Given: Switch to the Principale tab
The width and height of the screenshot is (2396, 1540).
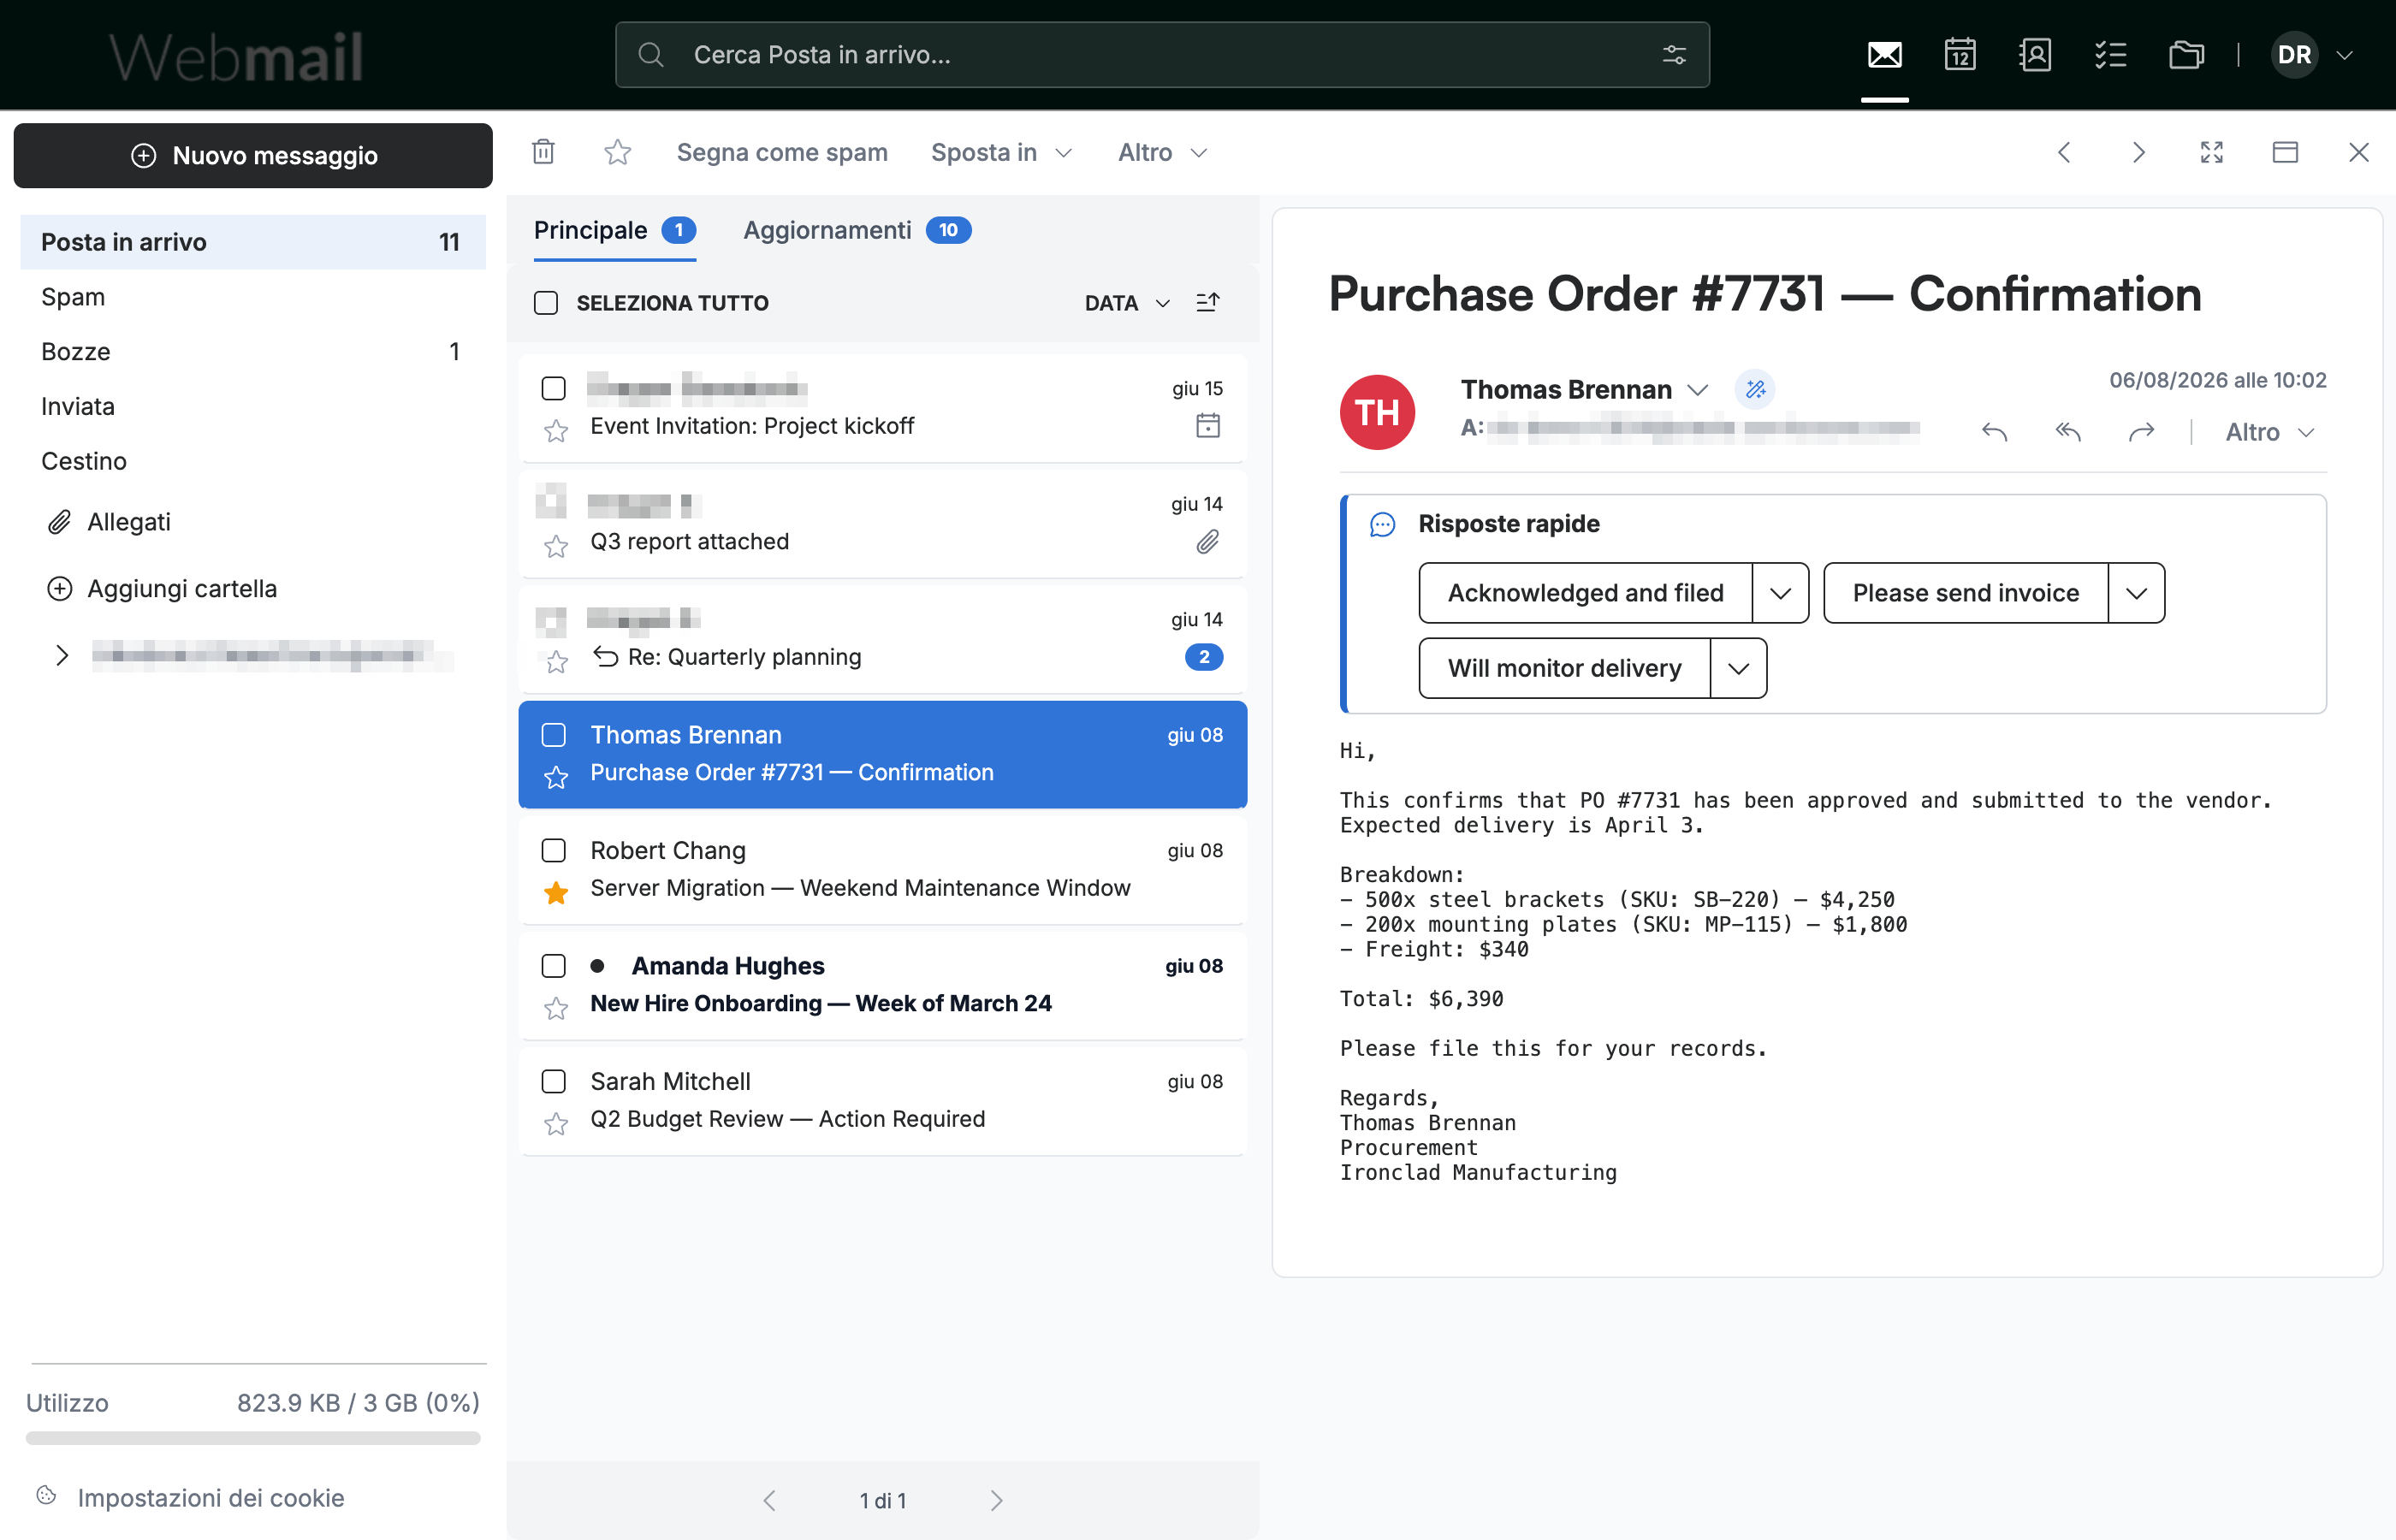Looking at the screenshot, I should (614, 230).
